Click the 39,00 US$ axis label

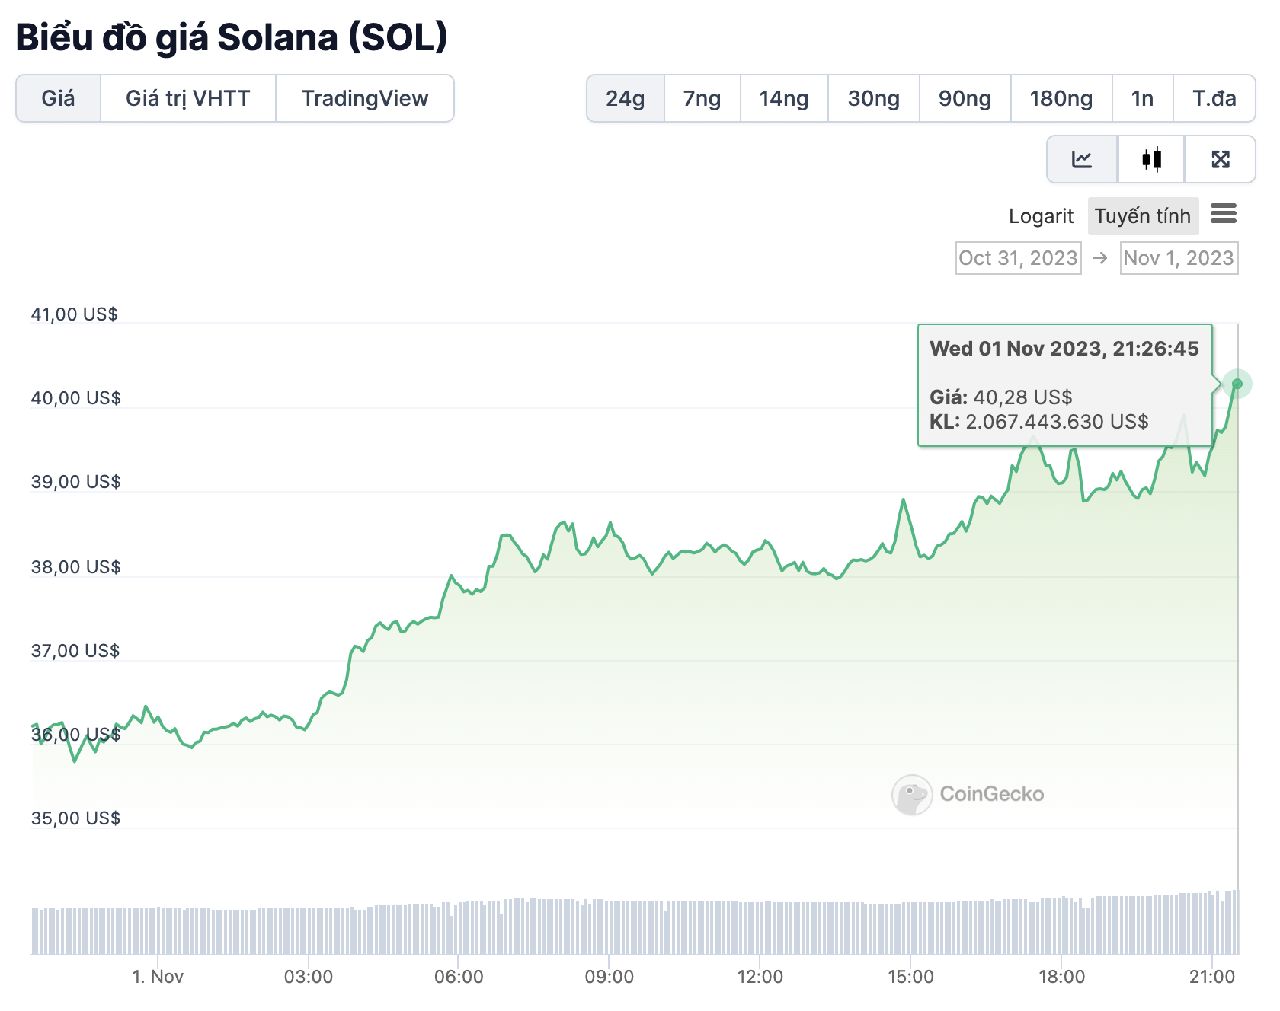pos(75,482)
